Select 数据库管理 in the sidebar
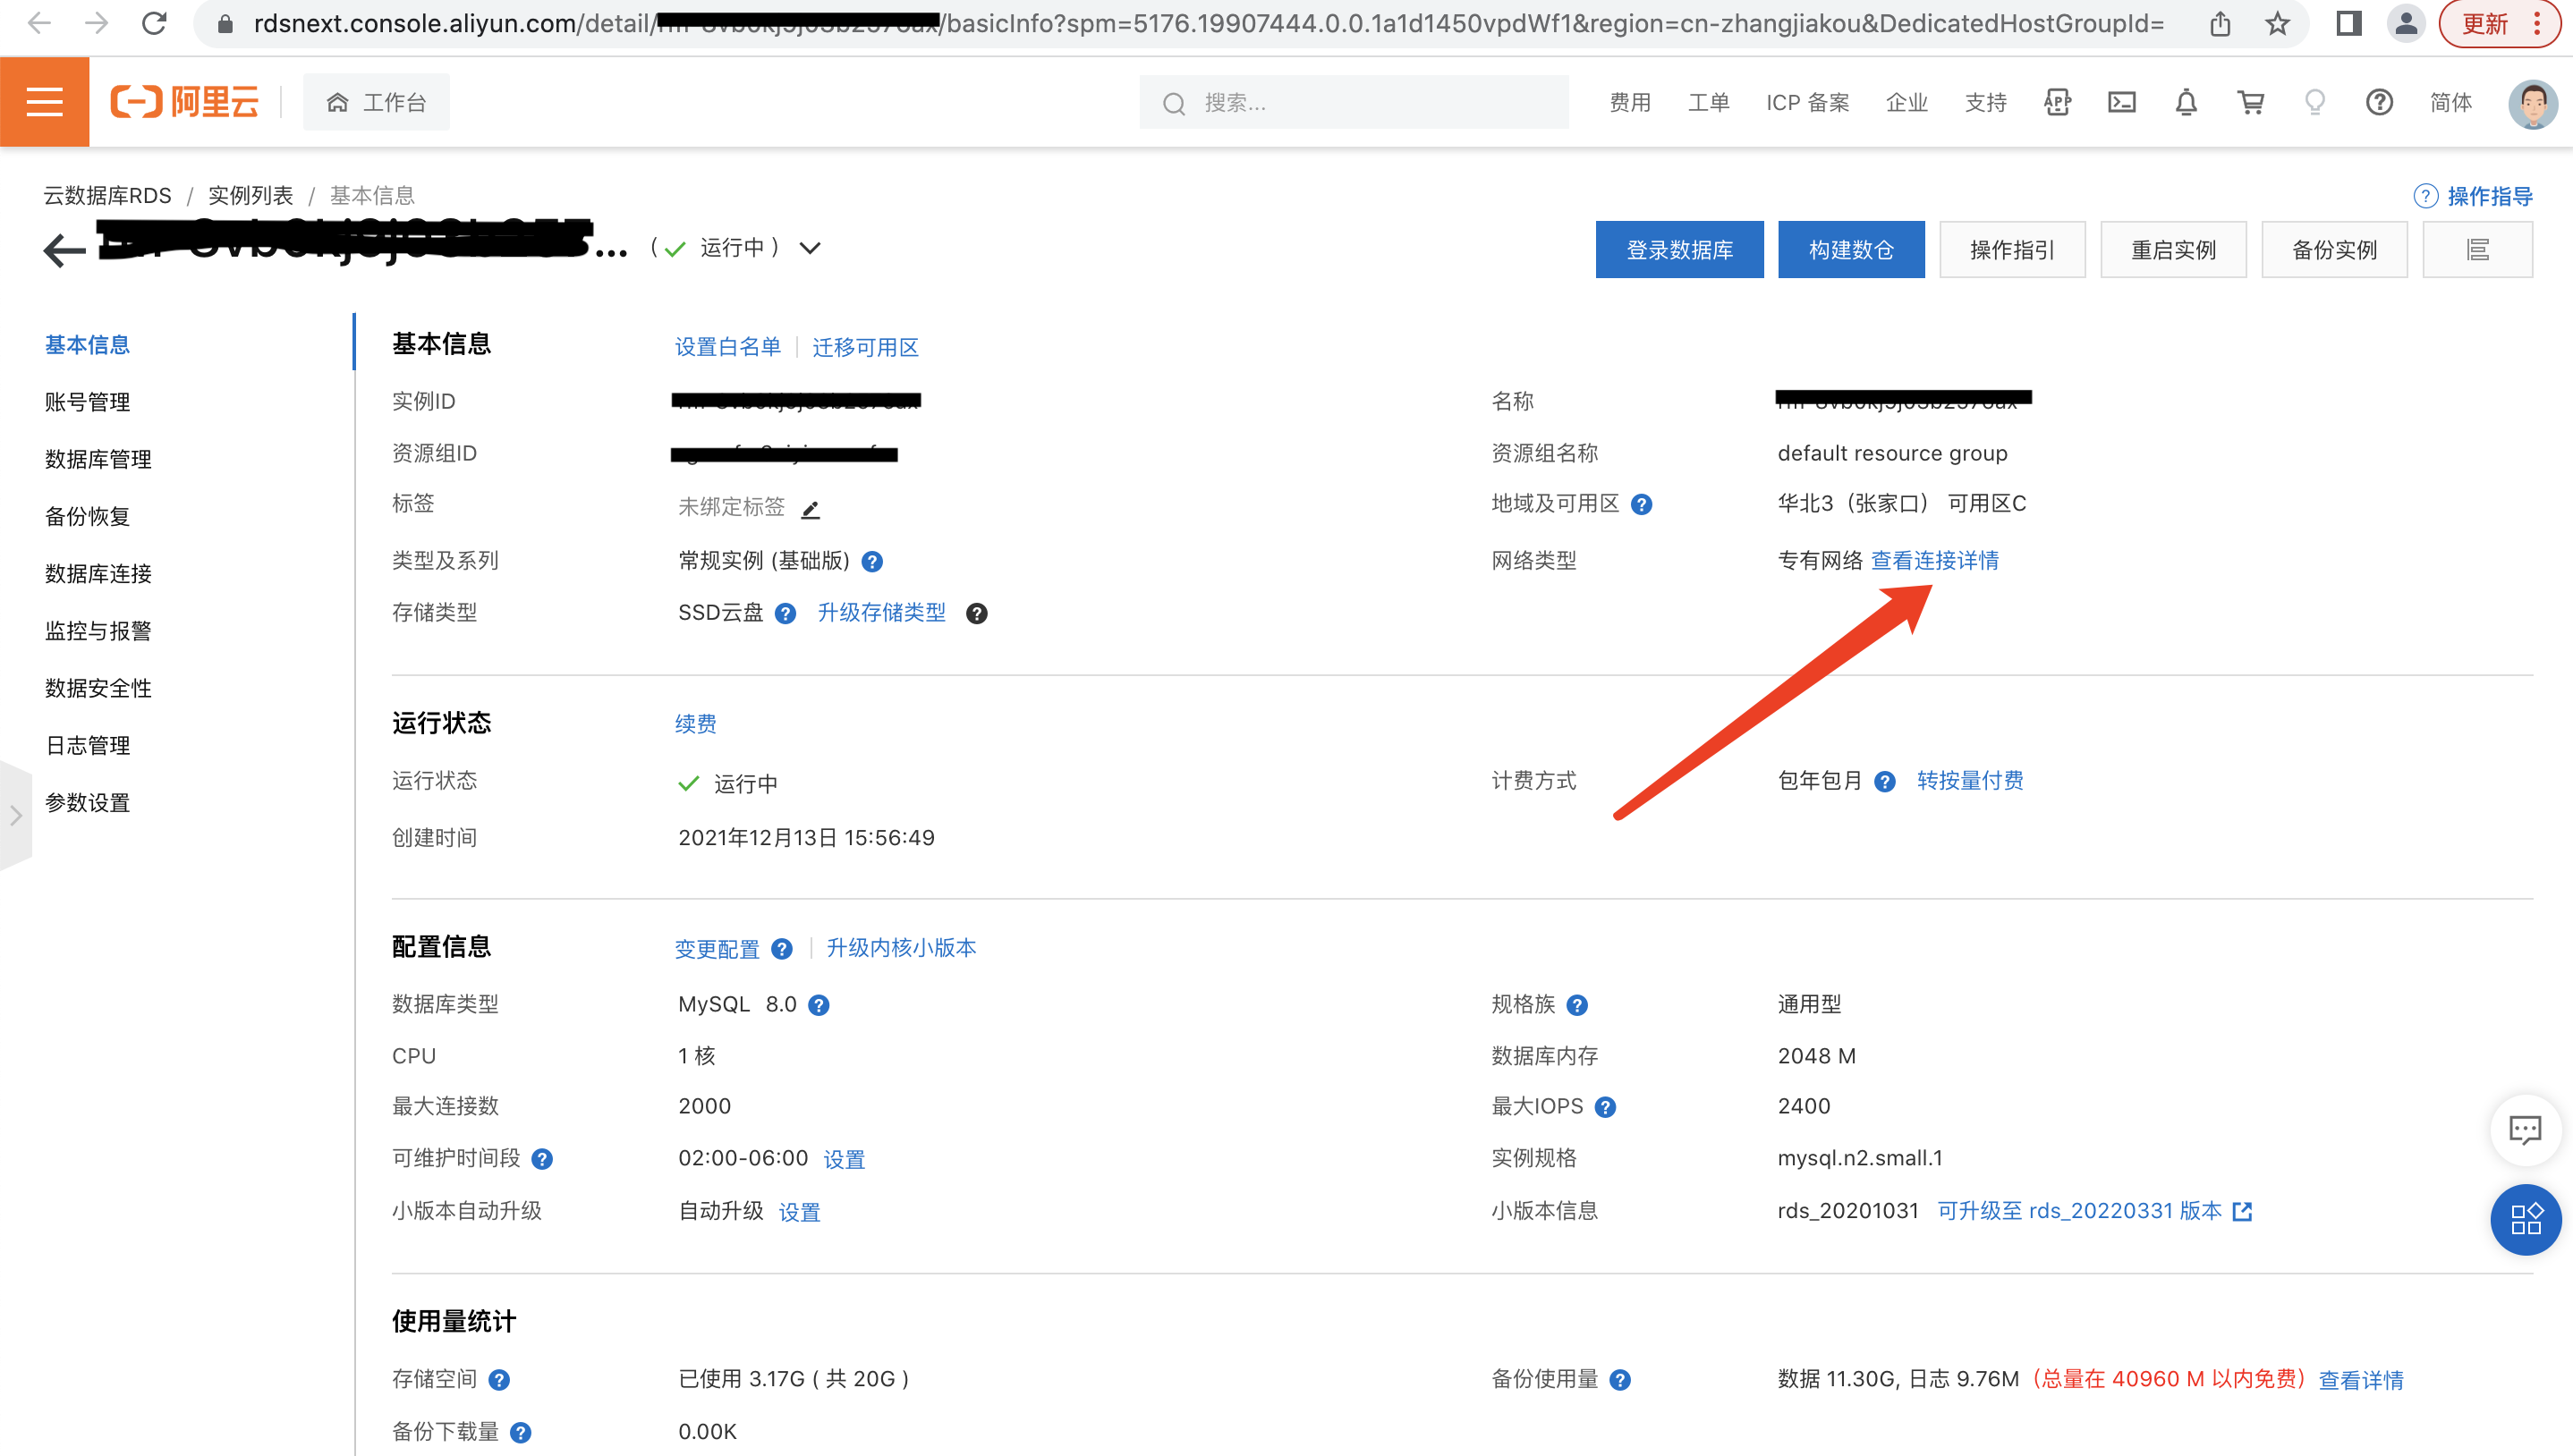The image size is (2573, 1456). (x=98, y=459)
